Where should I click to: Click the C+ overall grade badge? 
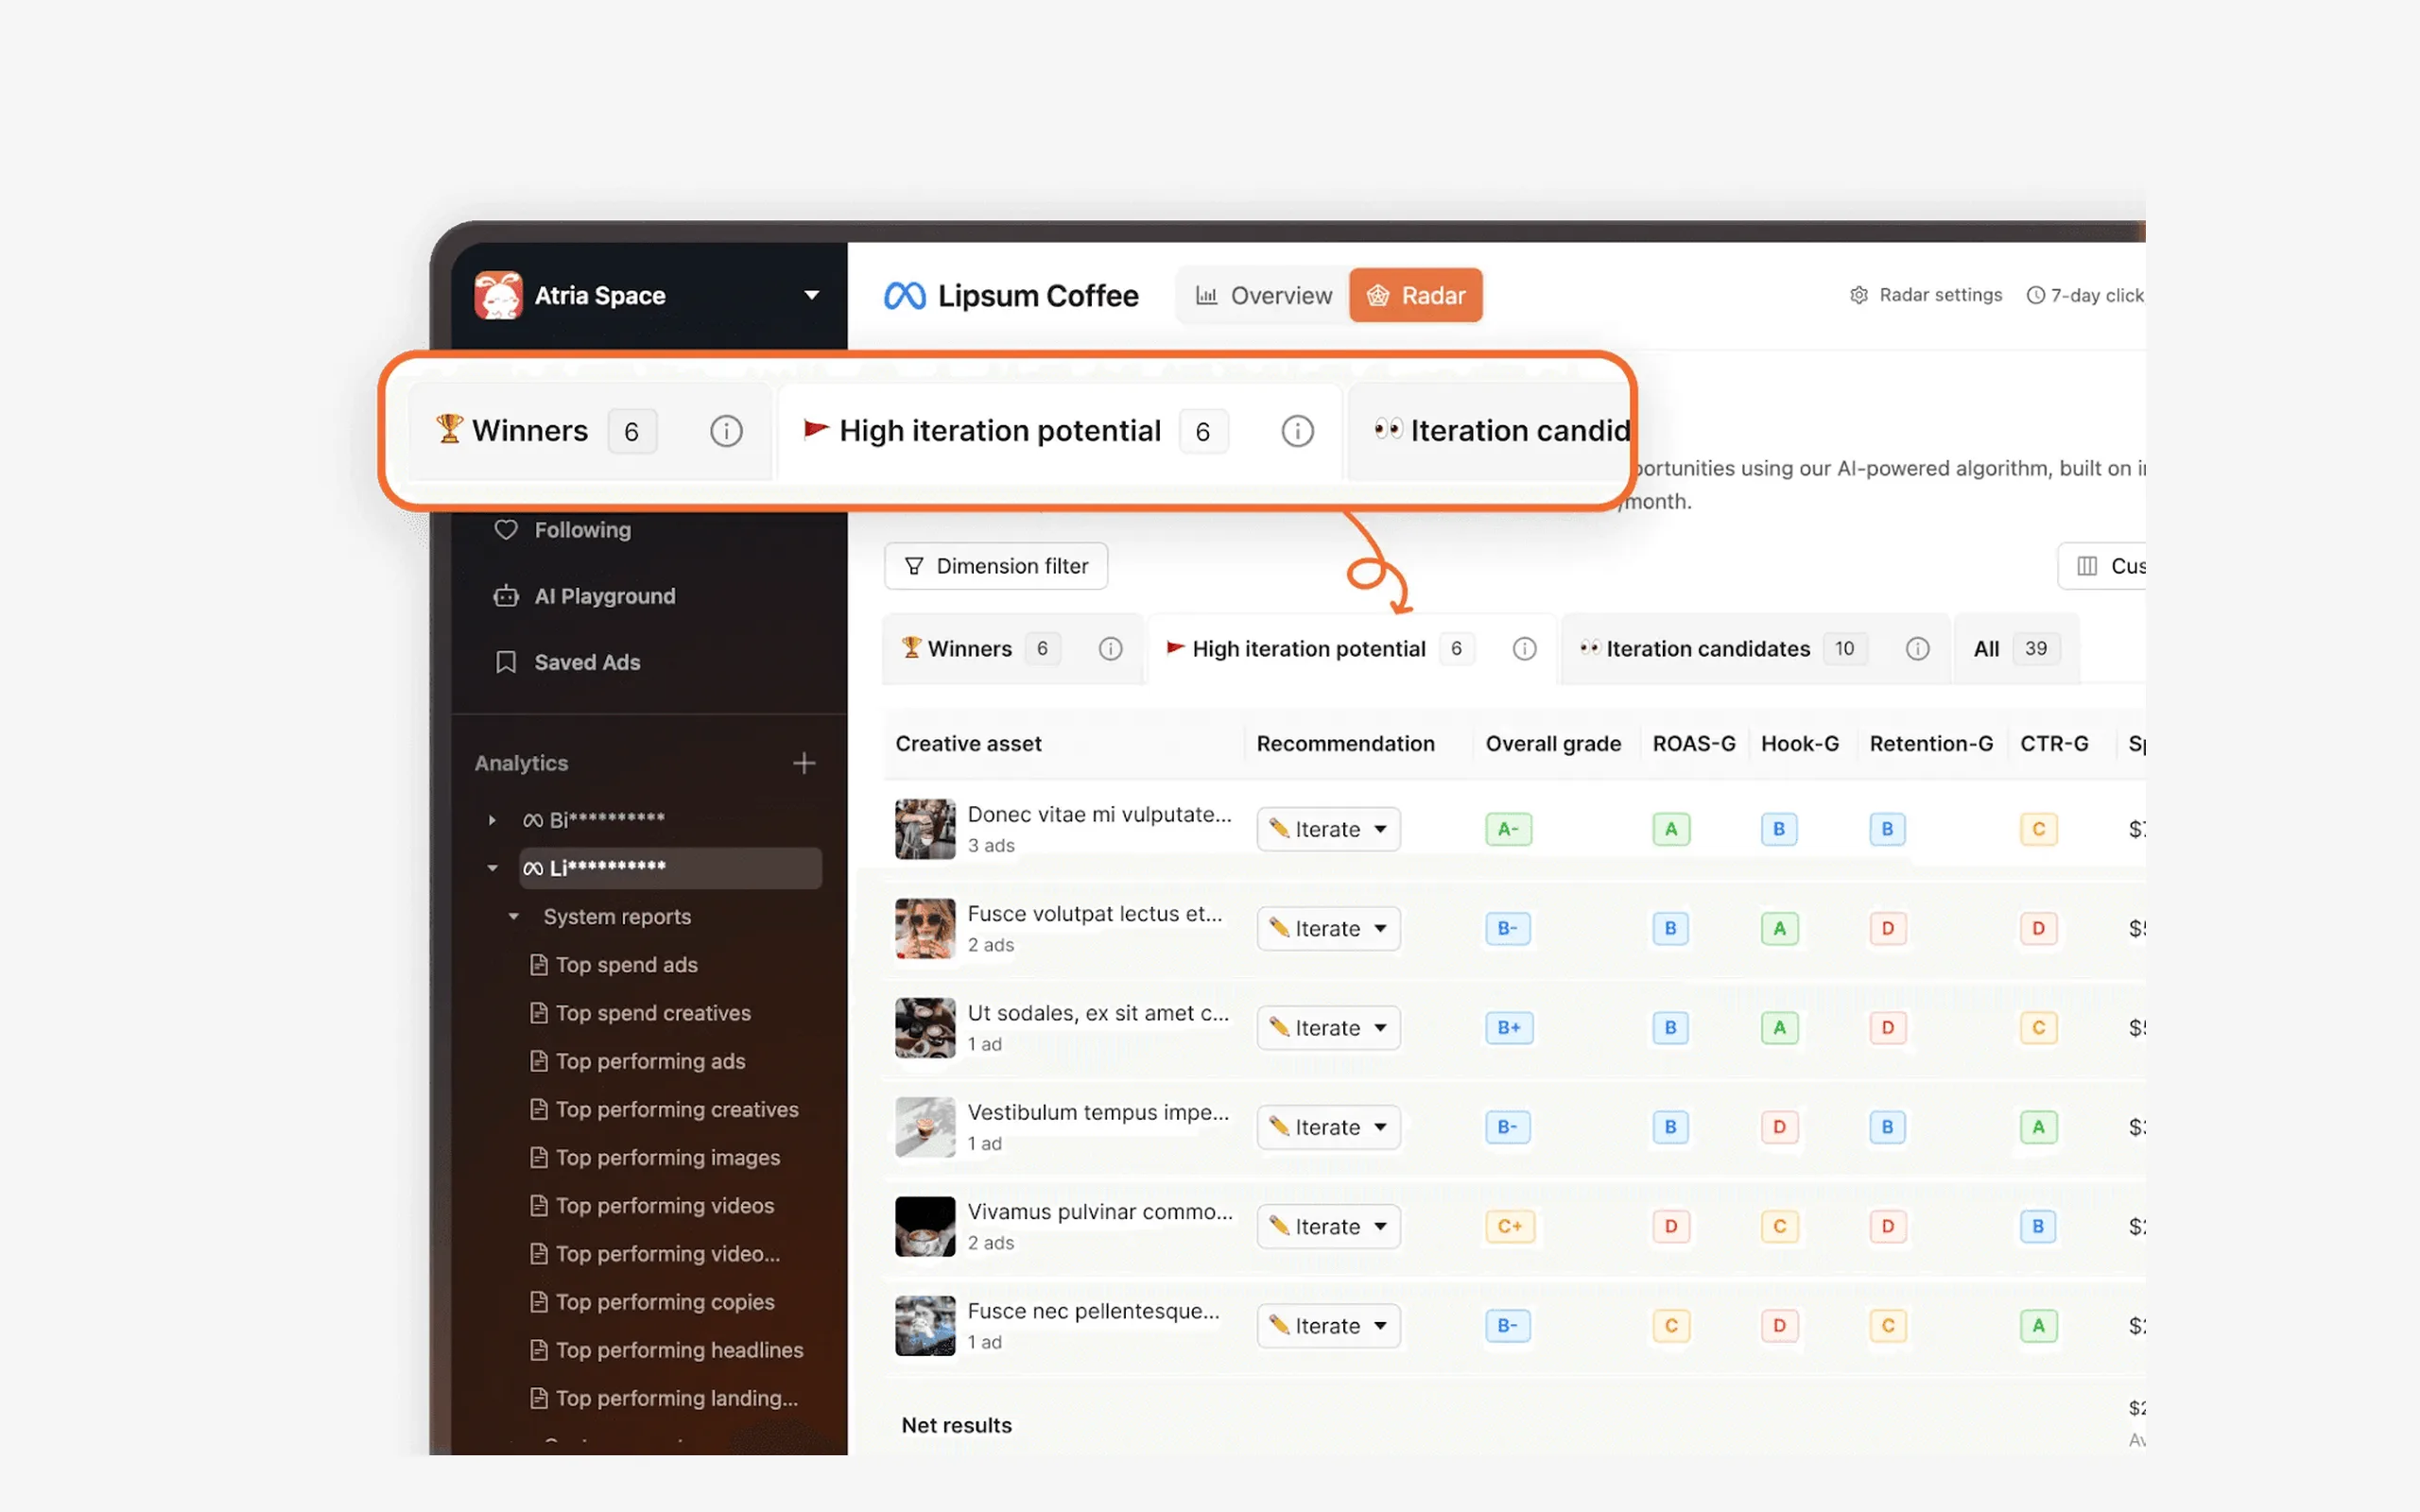1509,1226
